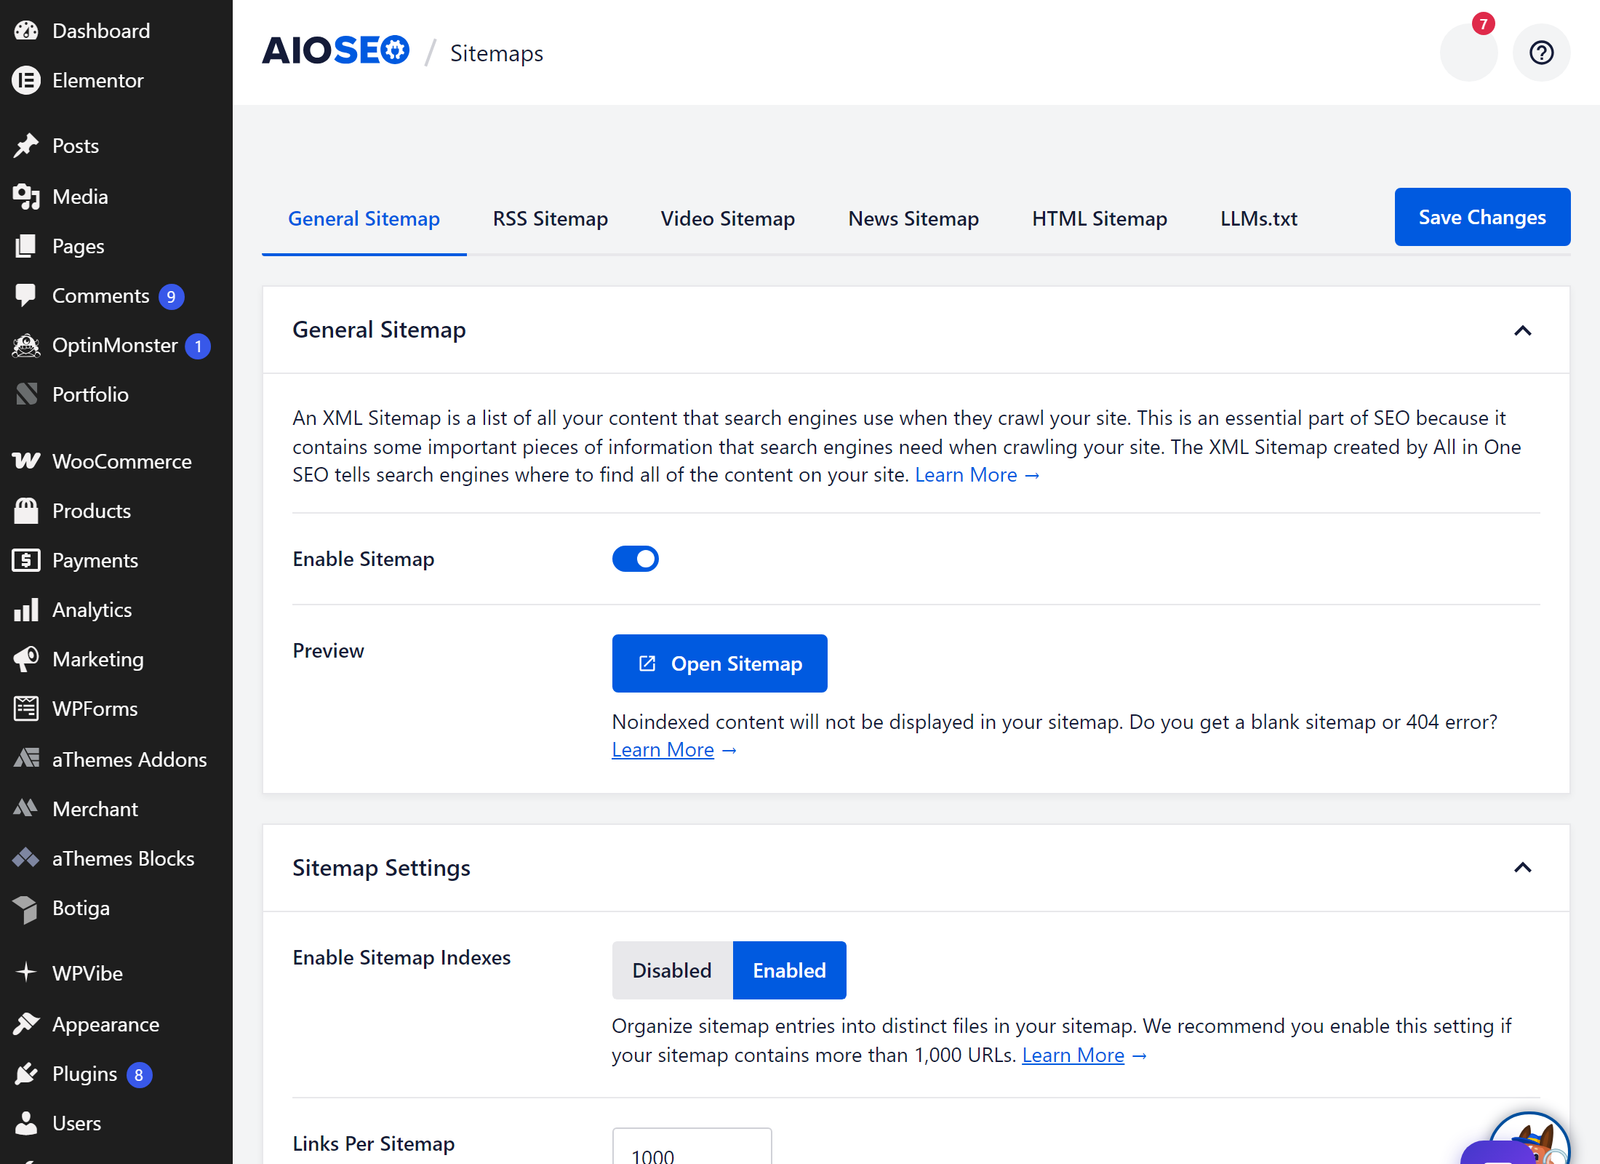Viewport: 1600px width, 1164px height.
Task: Switch to the General Sitemap tab
Action: click(364, 219)
